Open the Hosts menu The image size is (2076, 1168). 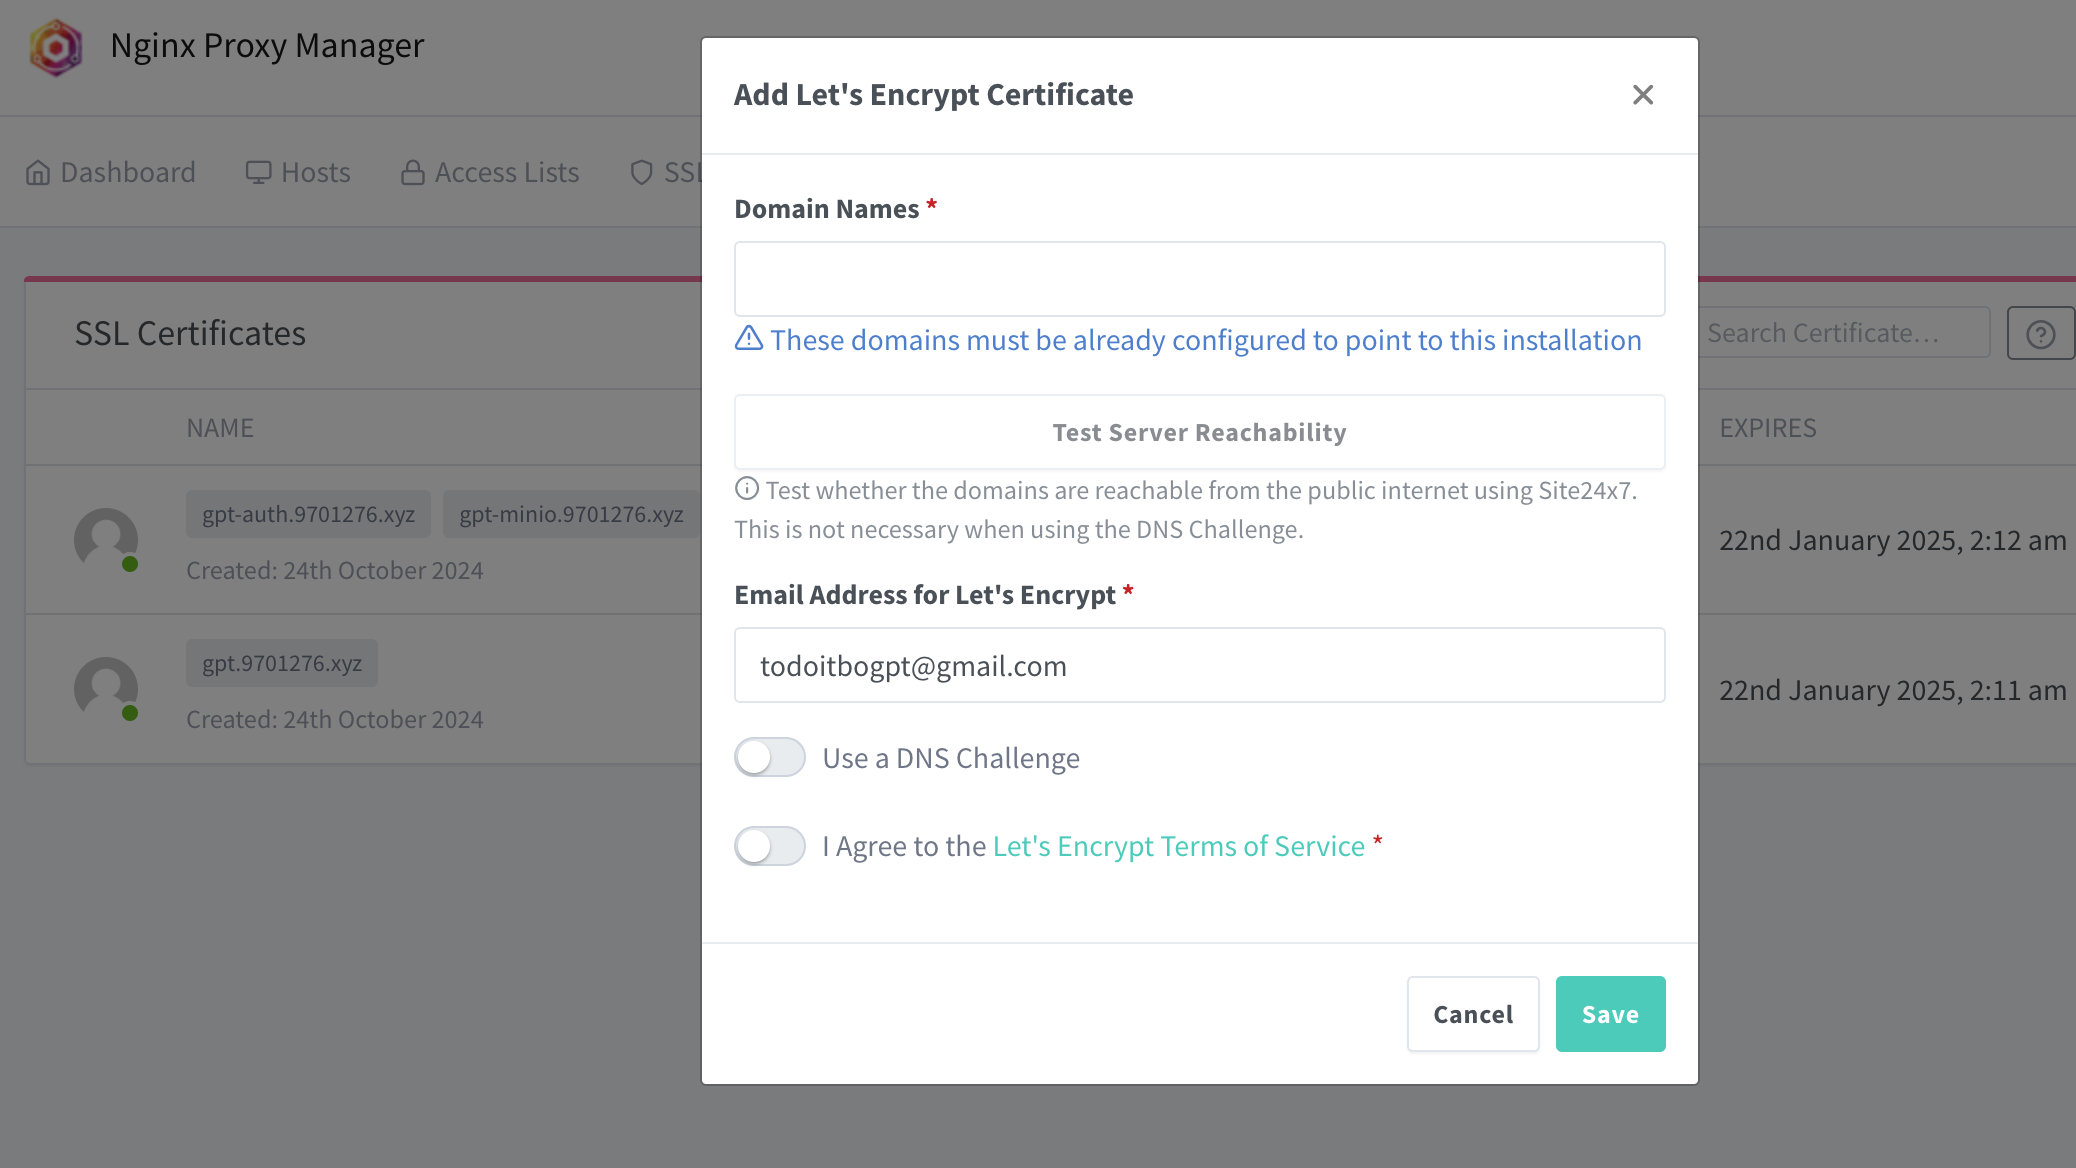[x=298, y=173]
